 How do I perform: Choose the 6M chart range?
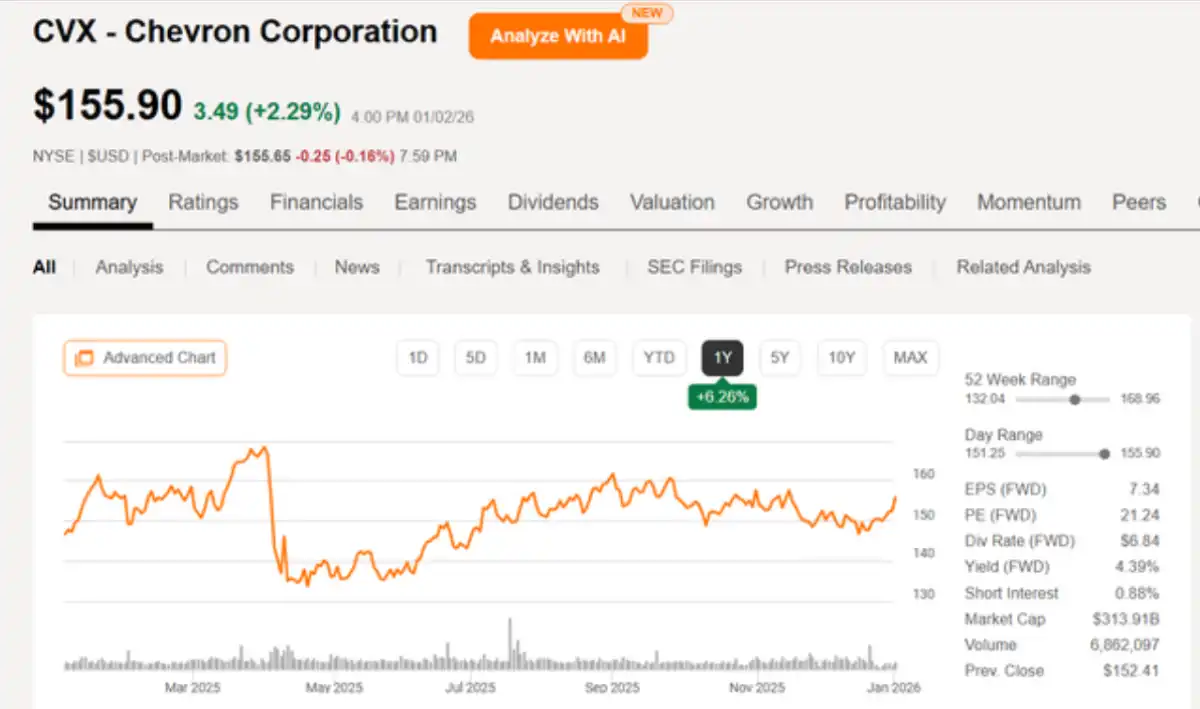tap(594, 358)
